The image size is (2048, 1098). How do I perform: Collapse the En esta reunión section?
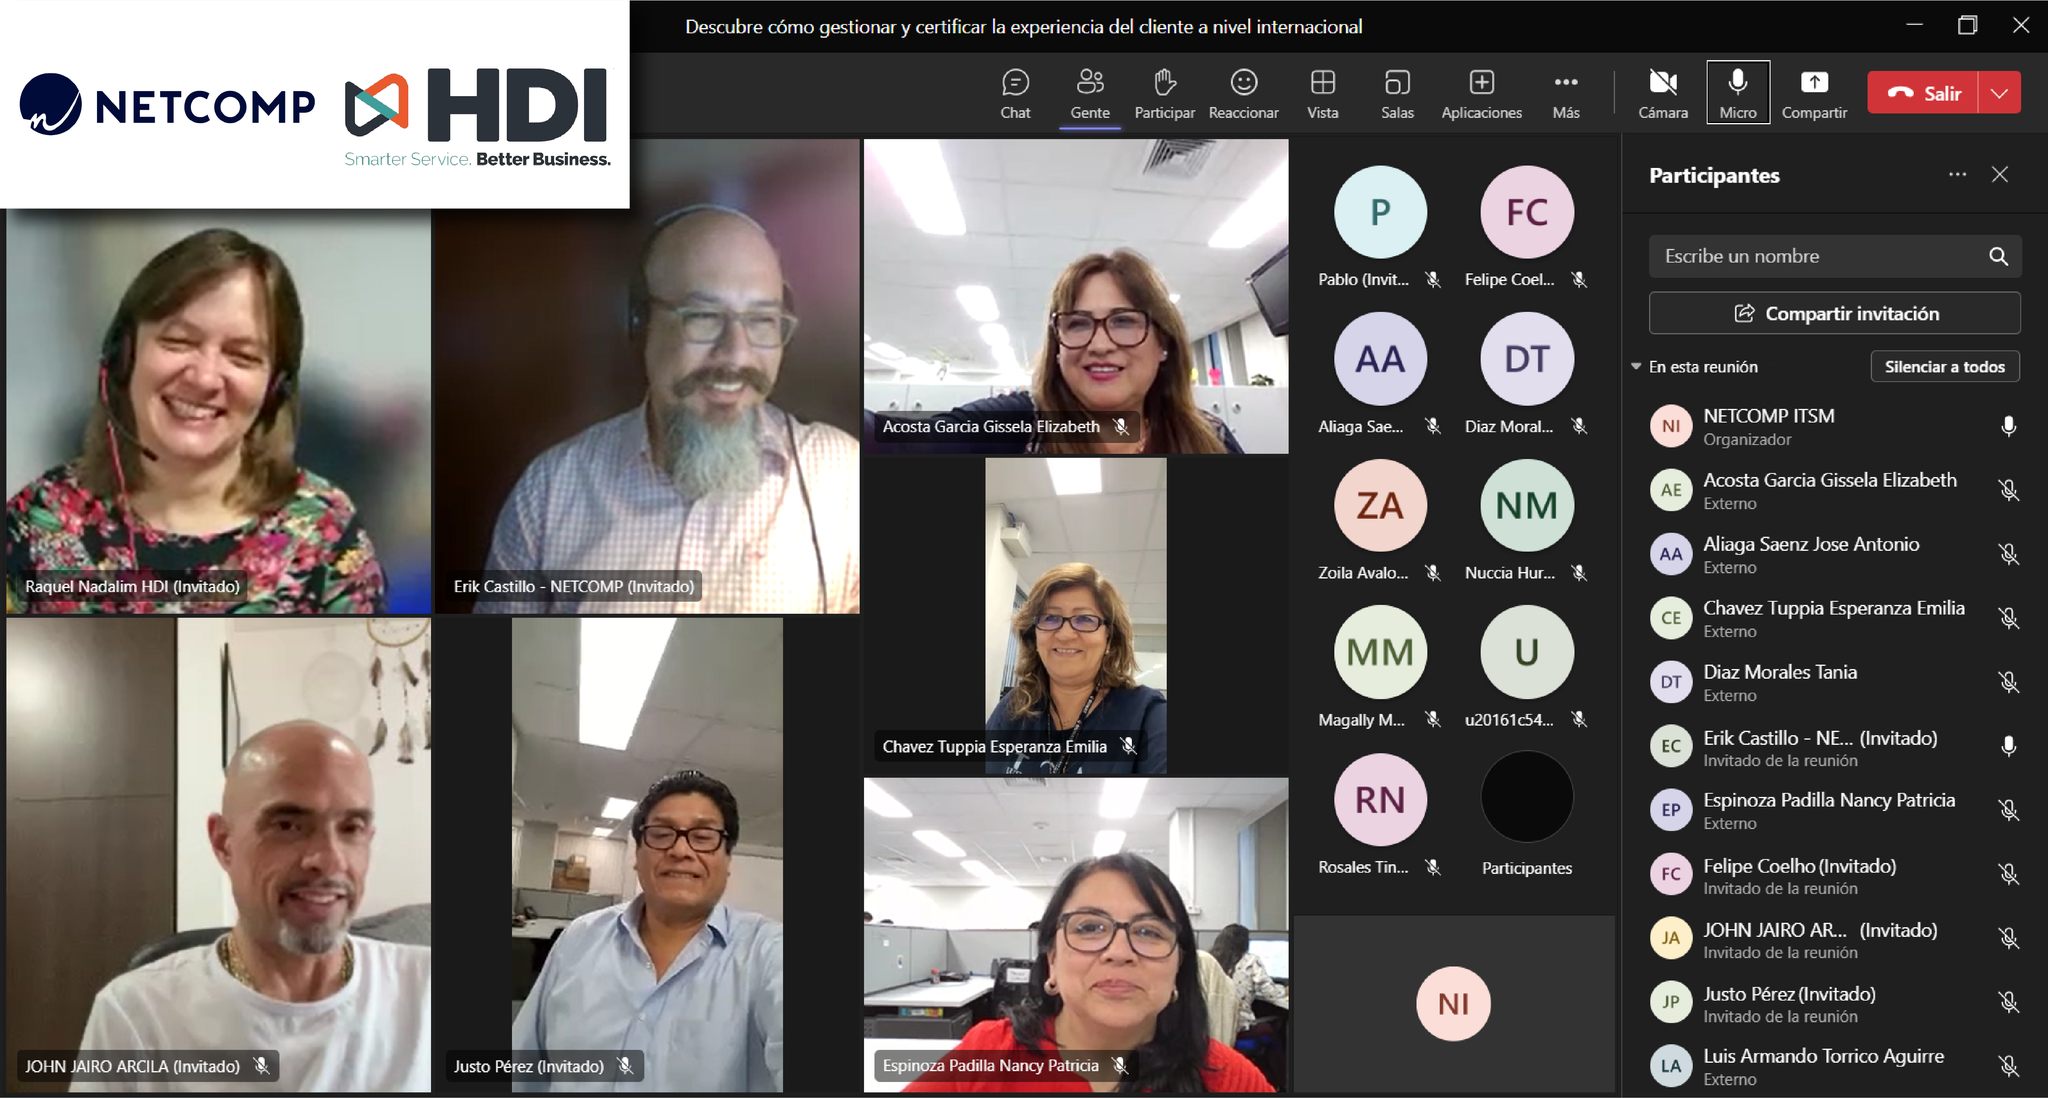point(1636,367)
